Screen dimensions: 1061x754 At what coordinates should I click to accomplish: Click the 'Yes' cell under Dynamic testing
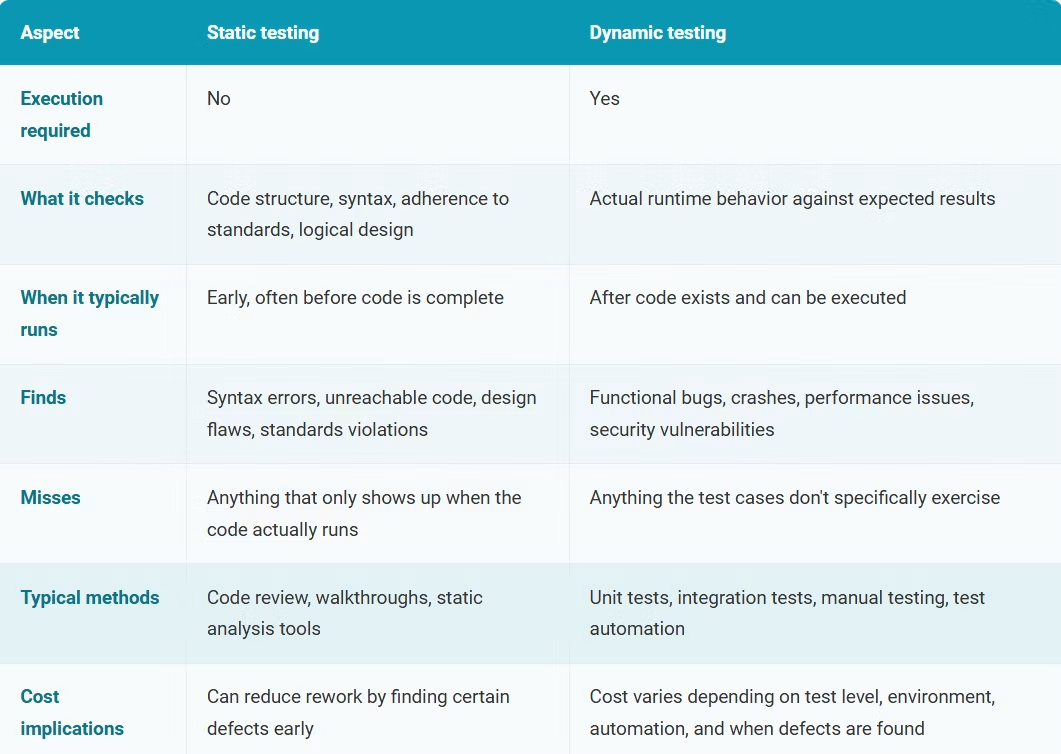[x=604, y=99]
